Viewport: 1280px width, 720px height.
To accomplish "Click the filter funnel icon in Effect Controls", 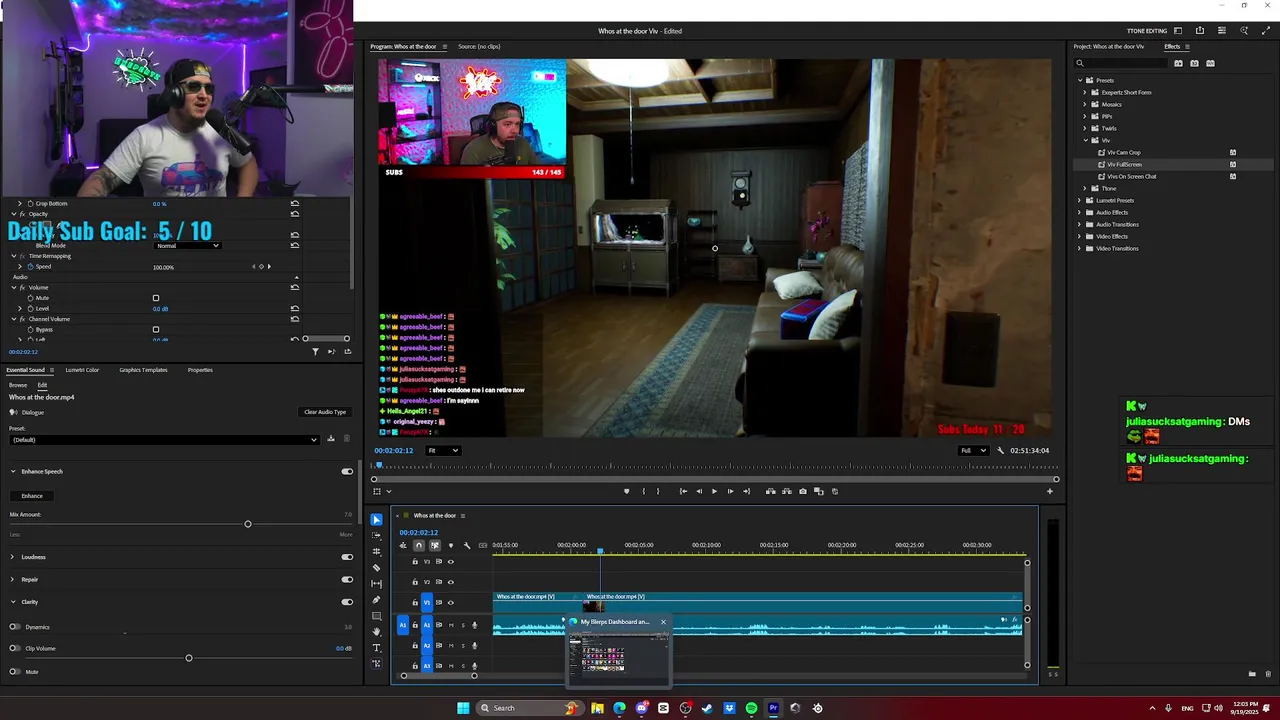I will click(315, 351).
